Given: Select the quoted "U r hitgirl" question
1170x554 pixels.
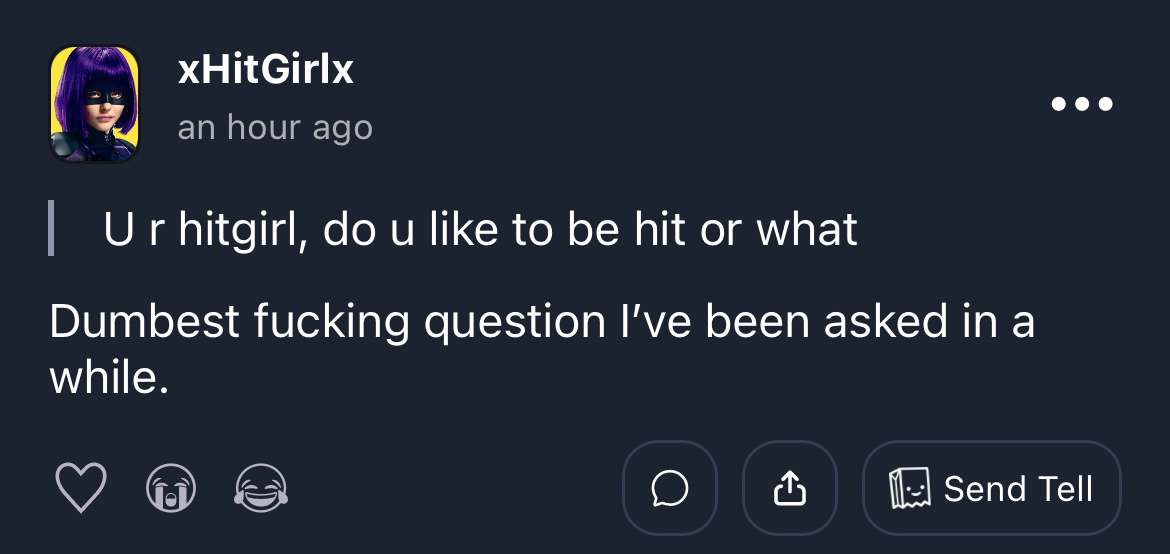Looking at the screenshot, I should point(480,231).
